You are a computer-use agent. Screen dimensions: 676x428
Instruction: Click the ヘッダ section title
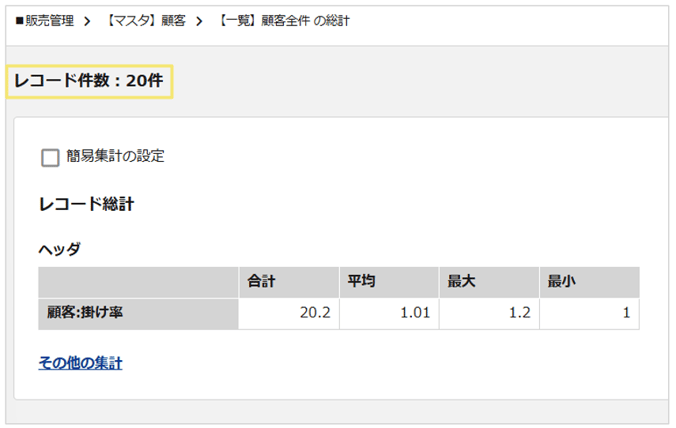point(59,249)
